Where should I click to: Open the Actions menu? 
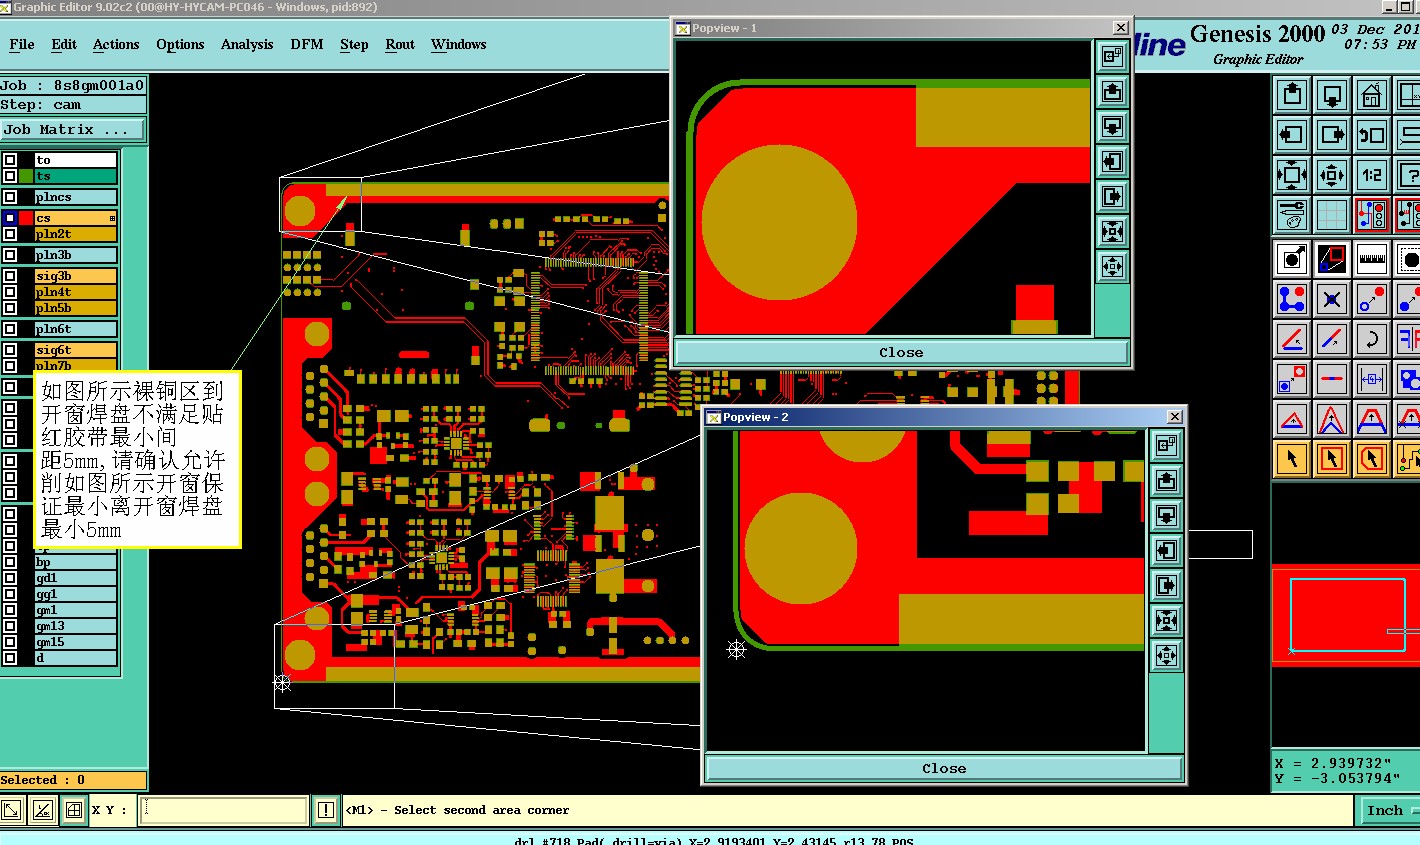pos(116,44)
